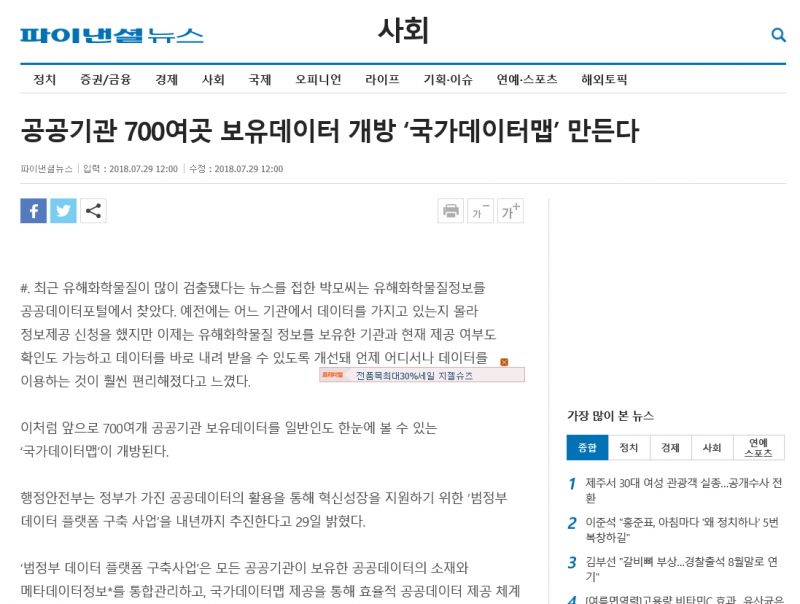Switch to 정치 tab in popular news
This screenshot has height=604, width=800.
629,447
